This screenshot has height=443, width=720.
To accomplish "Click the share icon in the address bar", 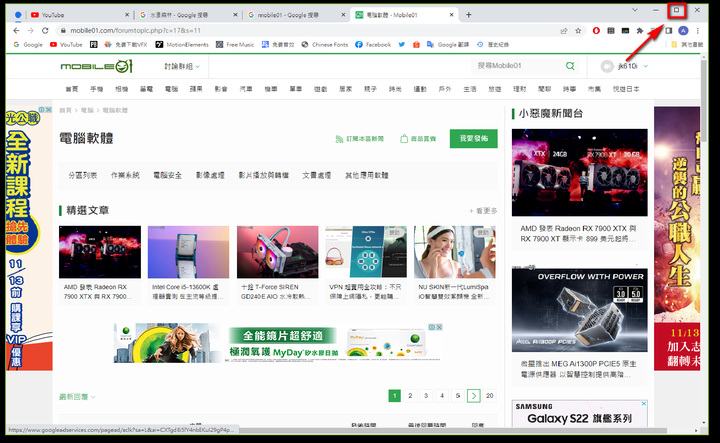I will [x=564, y=31].
